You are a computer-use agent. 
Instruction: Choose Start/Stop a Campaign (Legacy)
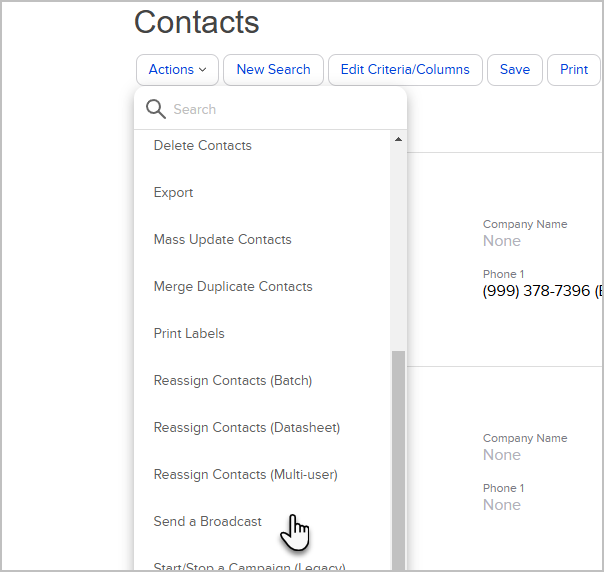tap(250, 566)
